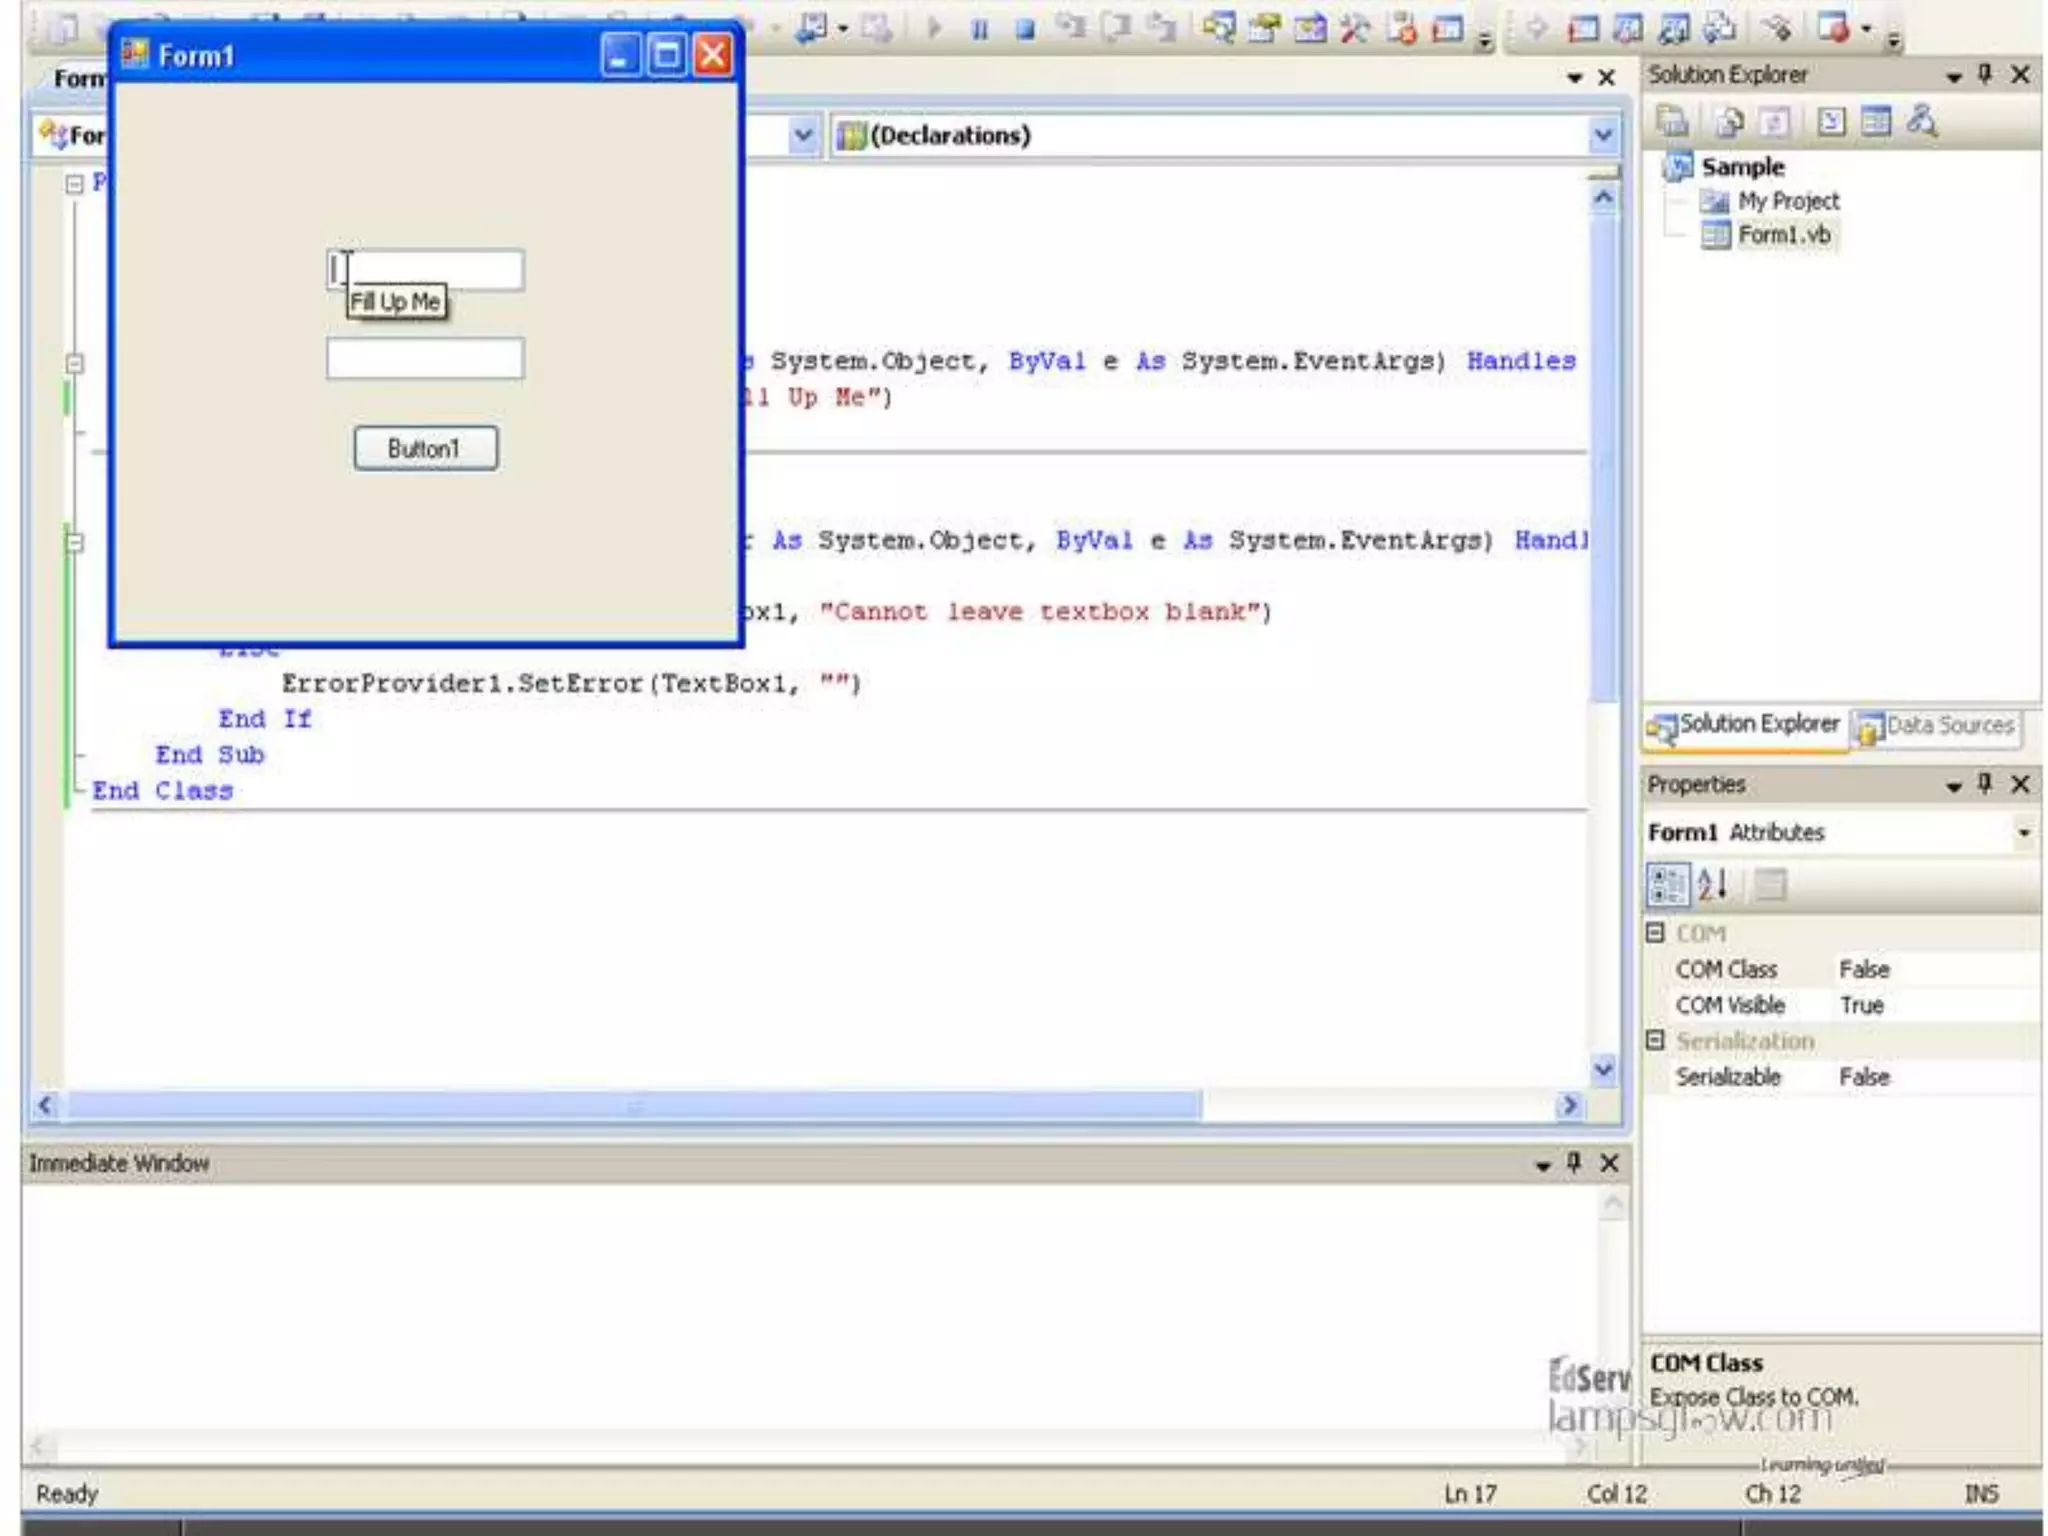Click the INS indicator in status bar
The width and height of the screenshot is (2048, 1536).
1981,1493
